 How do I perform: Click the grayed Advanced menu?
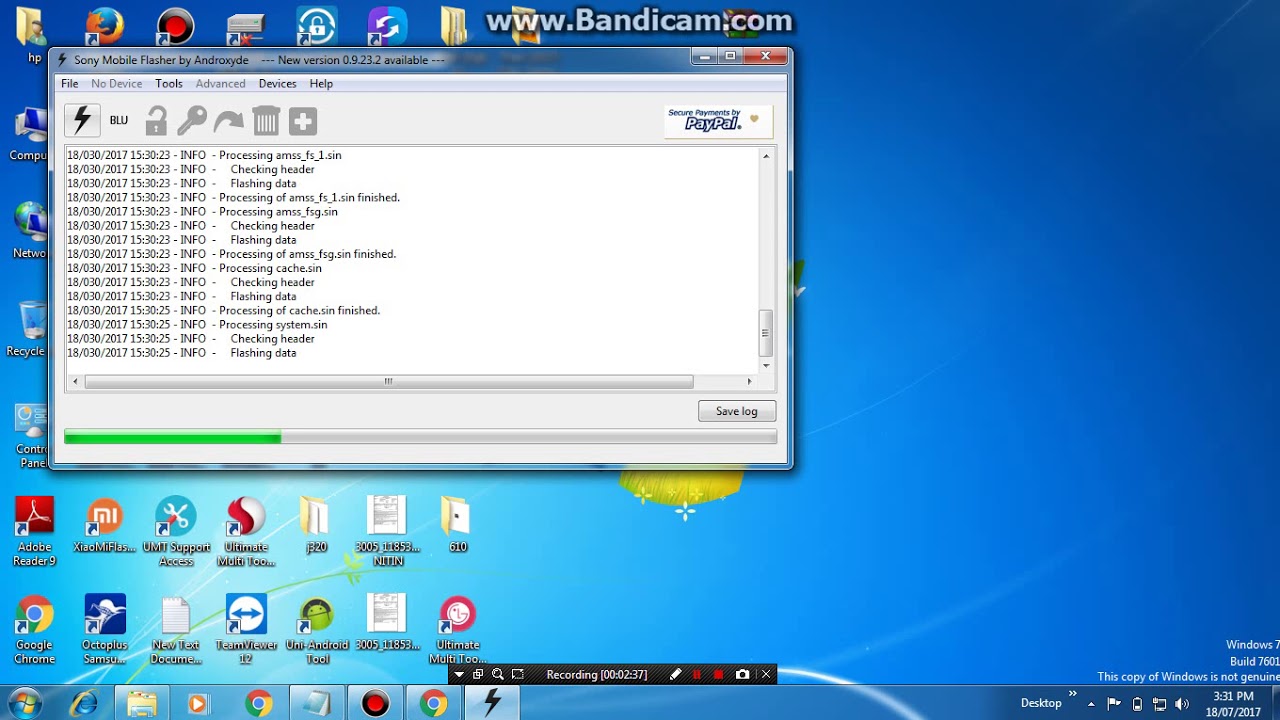(220, 84)
